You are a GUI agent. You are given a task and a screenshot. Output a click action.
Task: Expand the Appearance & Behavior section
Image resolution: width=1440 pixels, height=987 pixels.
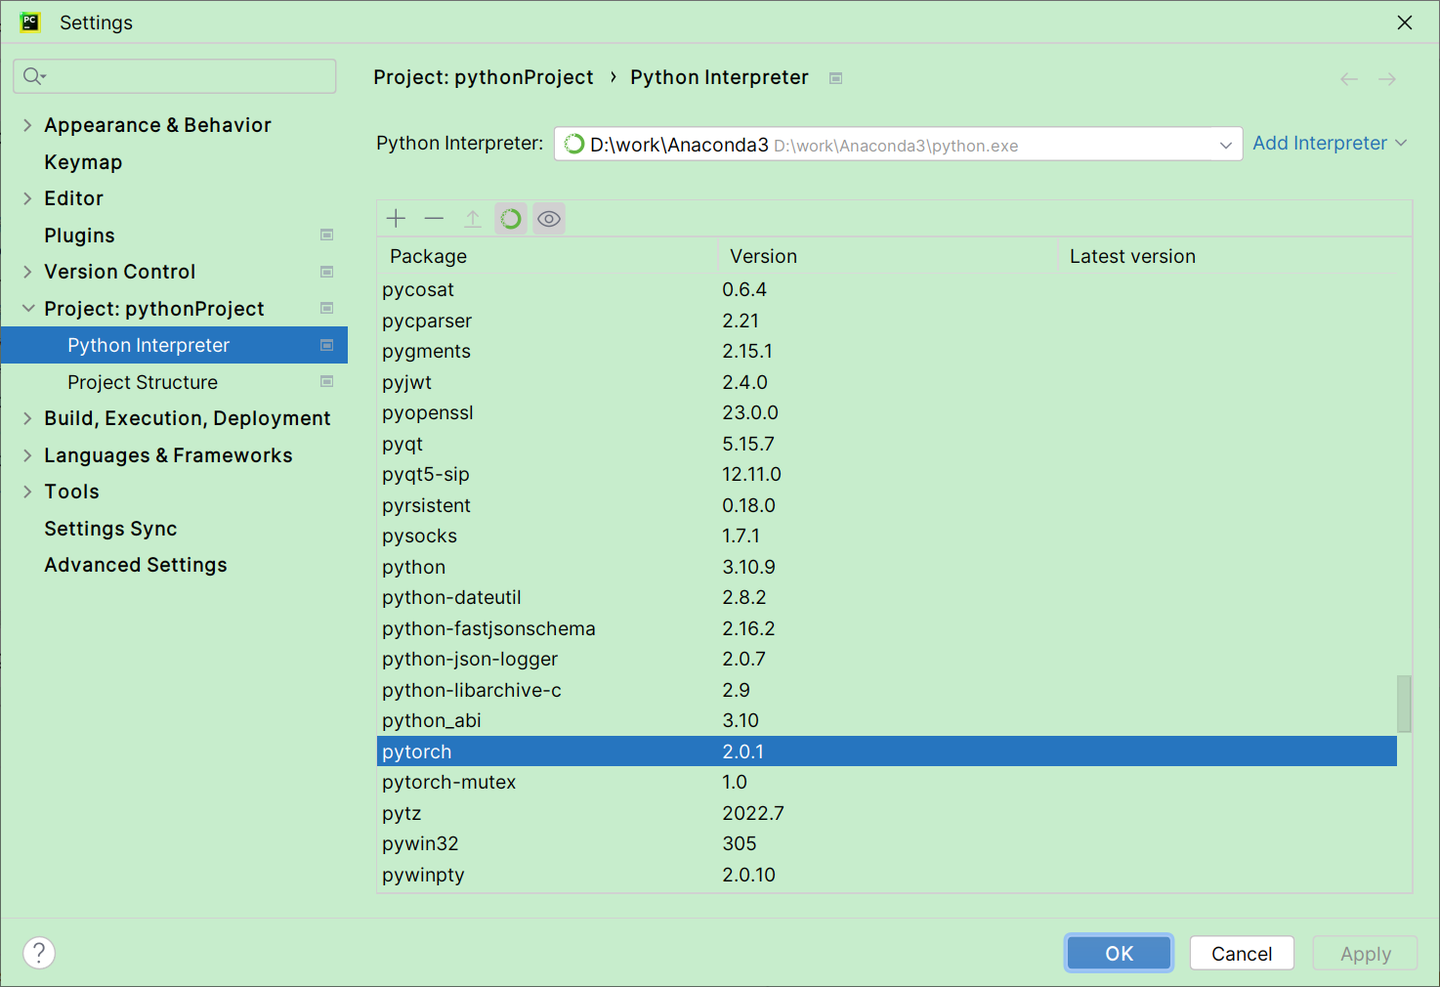click(x=27, y=125)
